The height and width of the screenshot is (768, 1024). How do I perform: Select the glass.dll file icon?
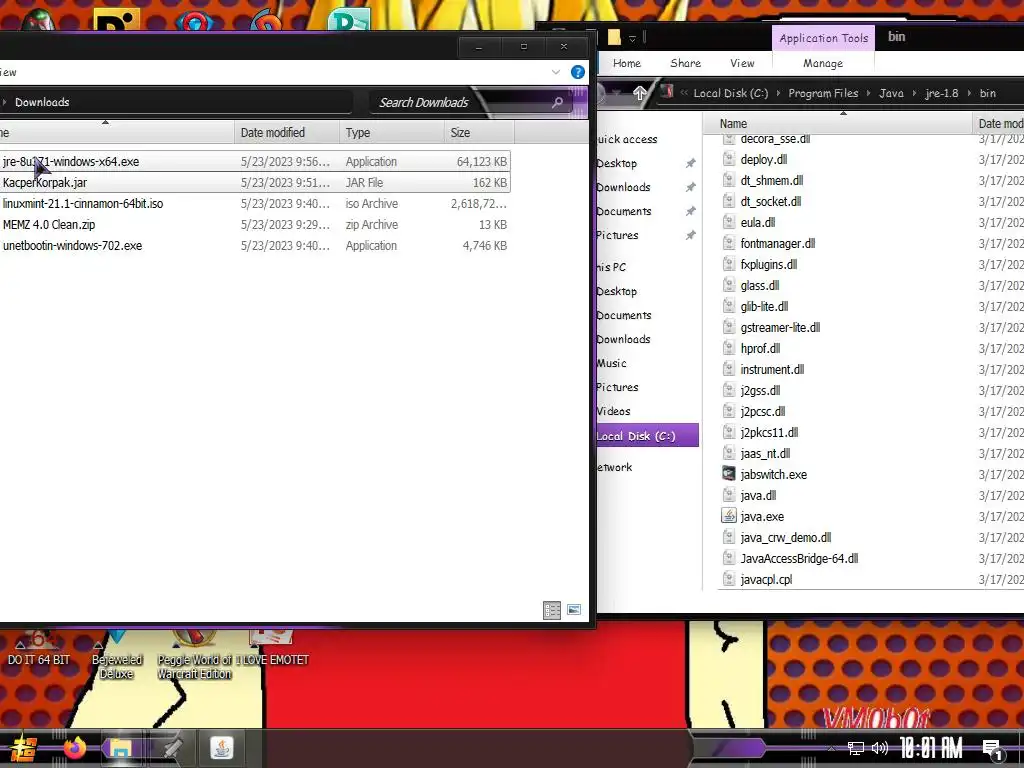click(x=729, y=285)
